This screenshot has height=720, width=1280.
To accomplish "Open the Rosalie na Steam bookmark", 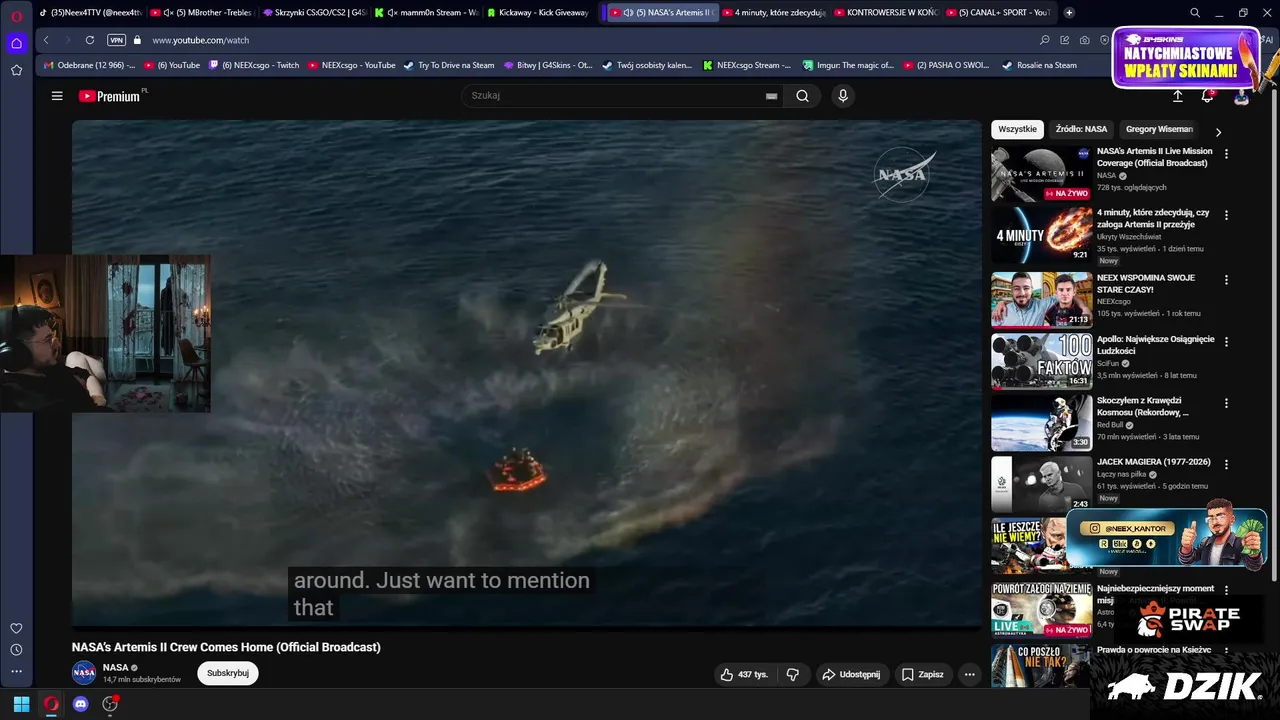I will [1040, 65].
